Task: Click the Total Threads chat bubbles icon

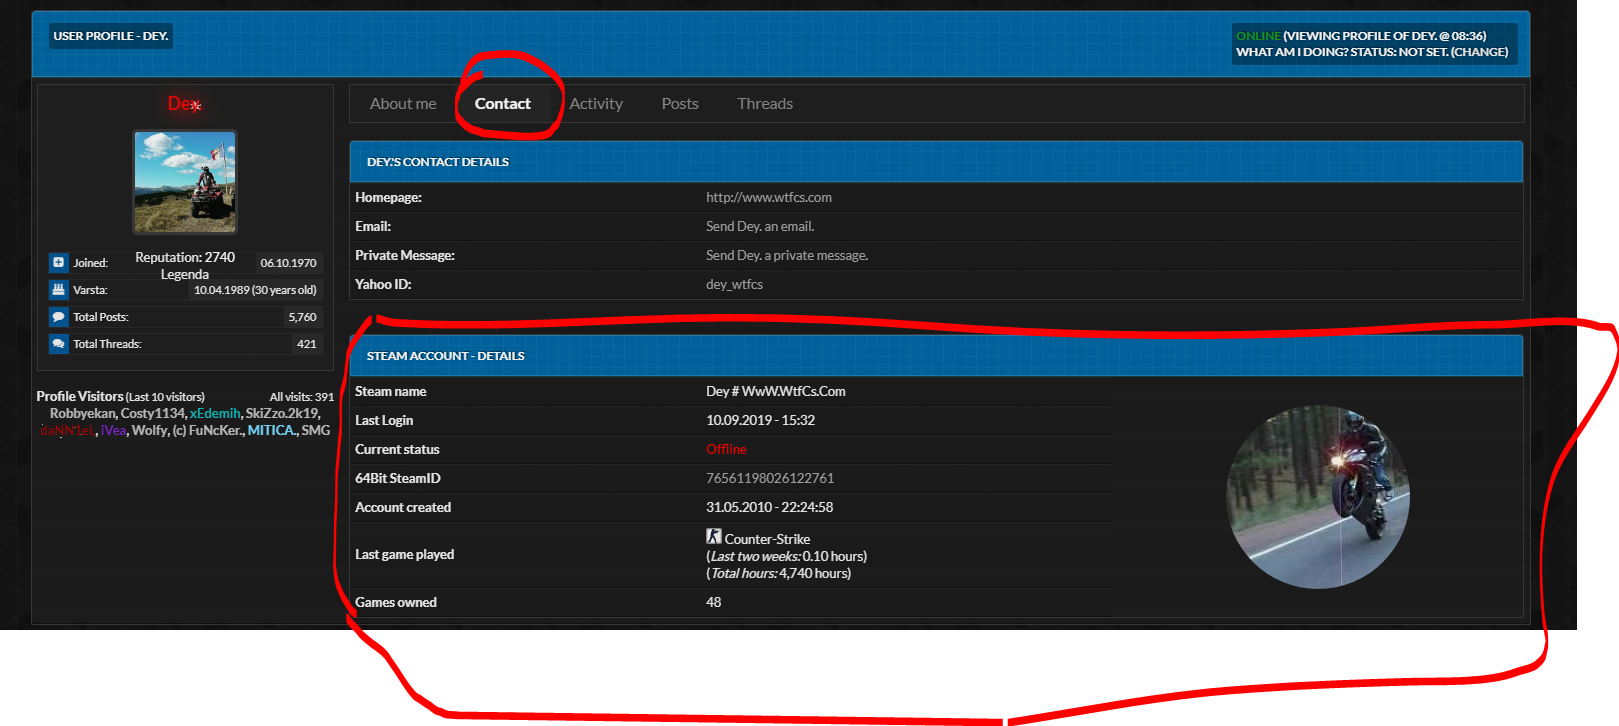Action: point(58,344)
